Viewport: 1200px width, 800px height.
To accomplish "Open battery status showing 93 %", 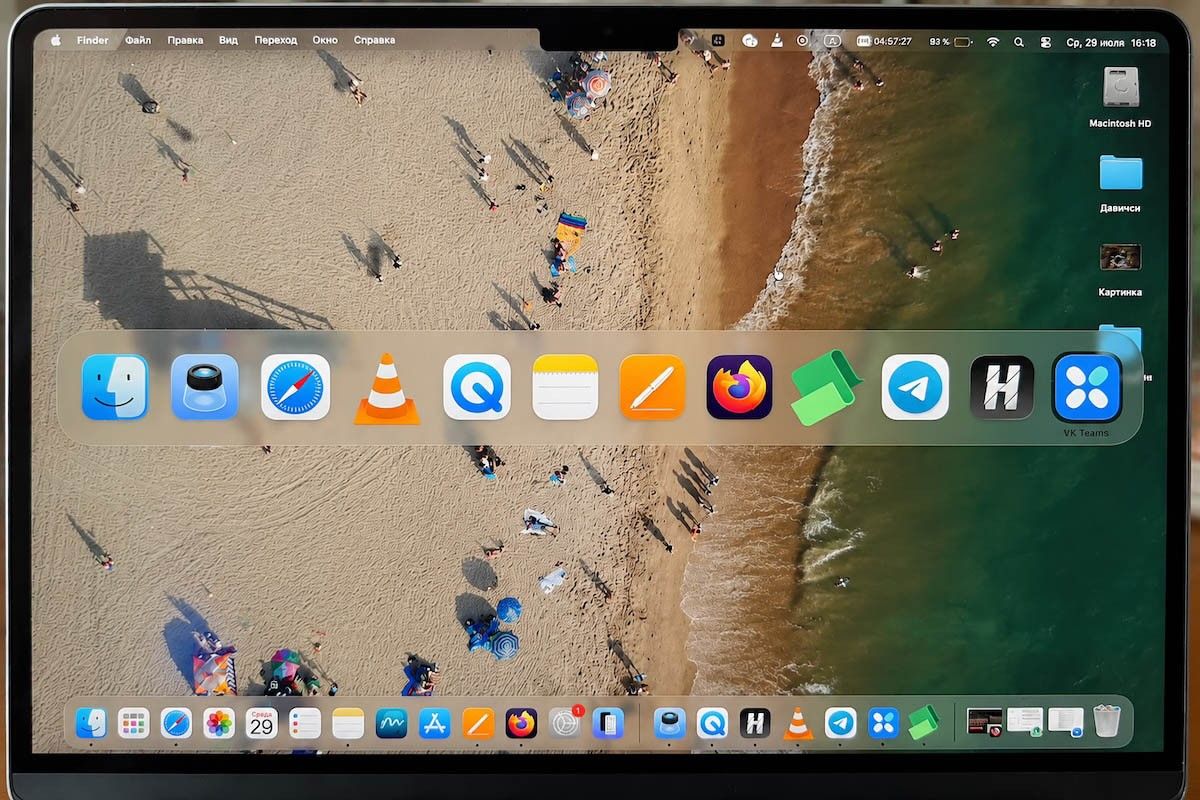I will (x=951, y=42).
